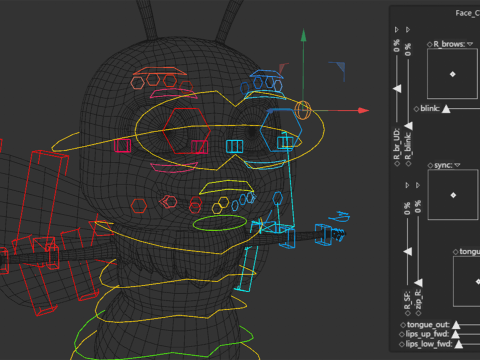480x360 pixels.
Task: Click the 0 % value above R_br_UD
Action: 396,46
